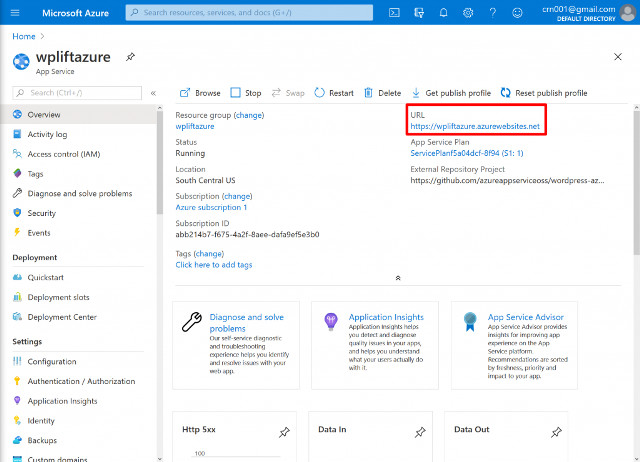640x462 pixels.
Task: Focus the sidebar Search (Ctrl+/) field
Action: (x=77, y=93)
